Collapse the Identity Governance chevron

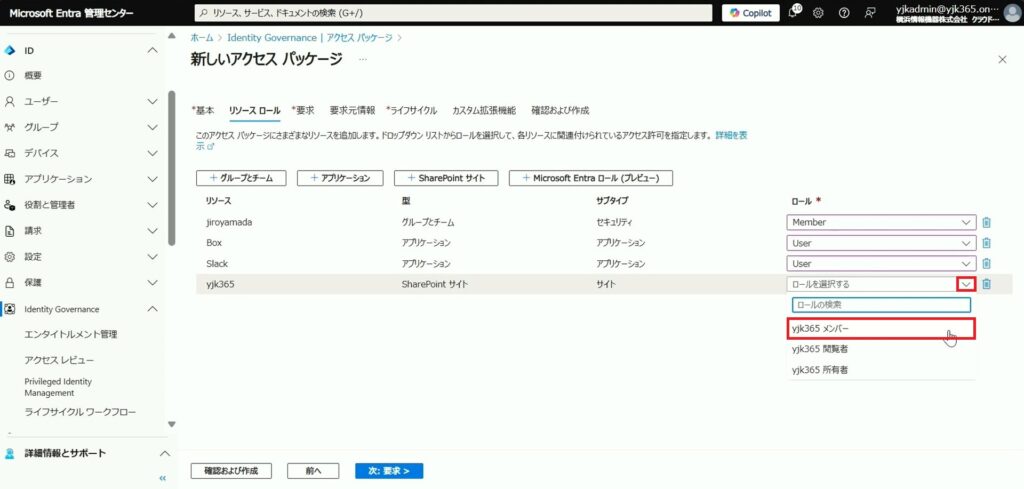click(x=152, y=309)
